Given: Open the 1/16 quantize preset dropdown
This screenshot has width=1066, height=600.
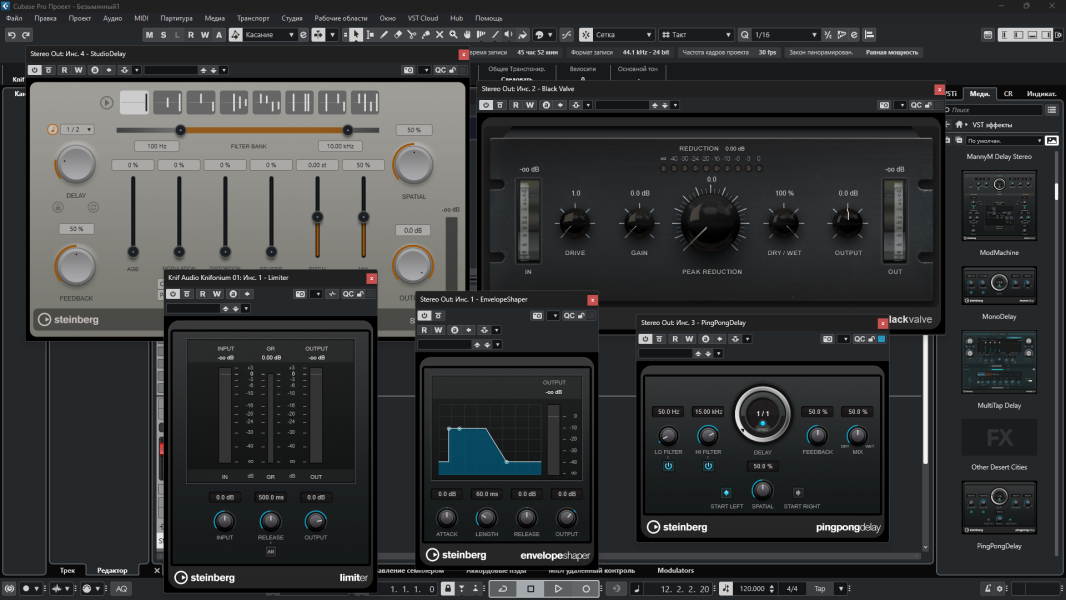Looking at the screenshot, I should click(x=785, y=35).
